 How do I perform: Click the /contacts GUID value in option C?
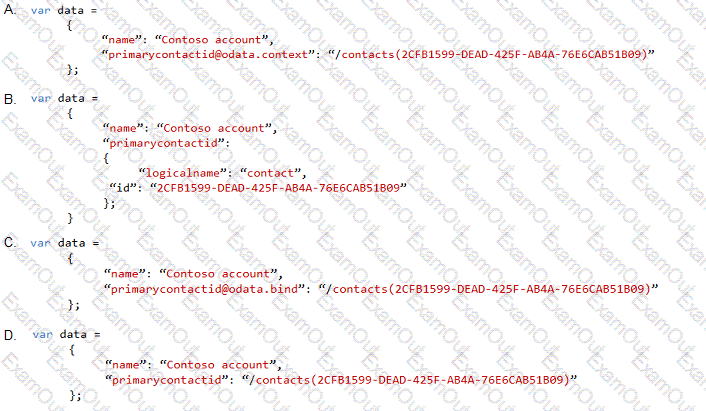(x=489, y=289)
